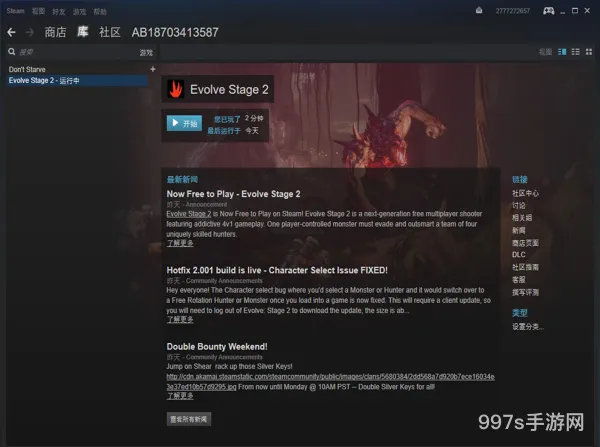This screenshot has height=447, width=600.
Task: Open the 游戏 library filter dropdown
Action: click(146, 52)
